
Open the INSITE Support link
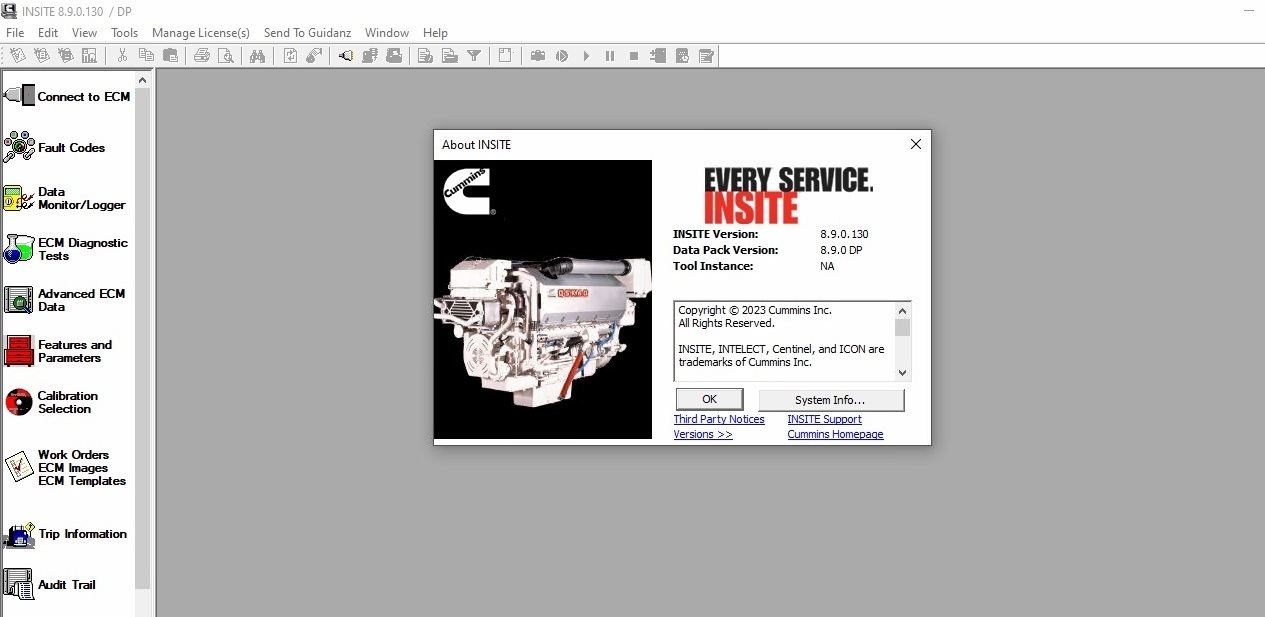[824, 419]
